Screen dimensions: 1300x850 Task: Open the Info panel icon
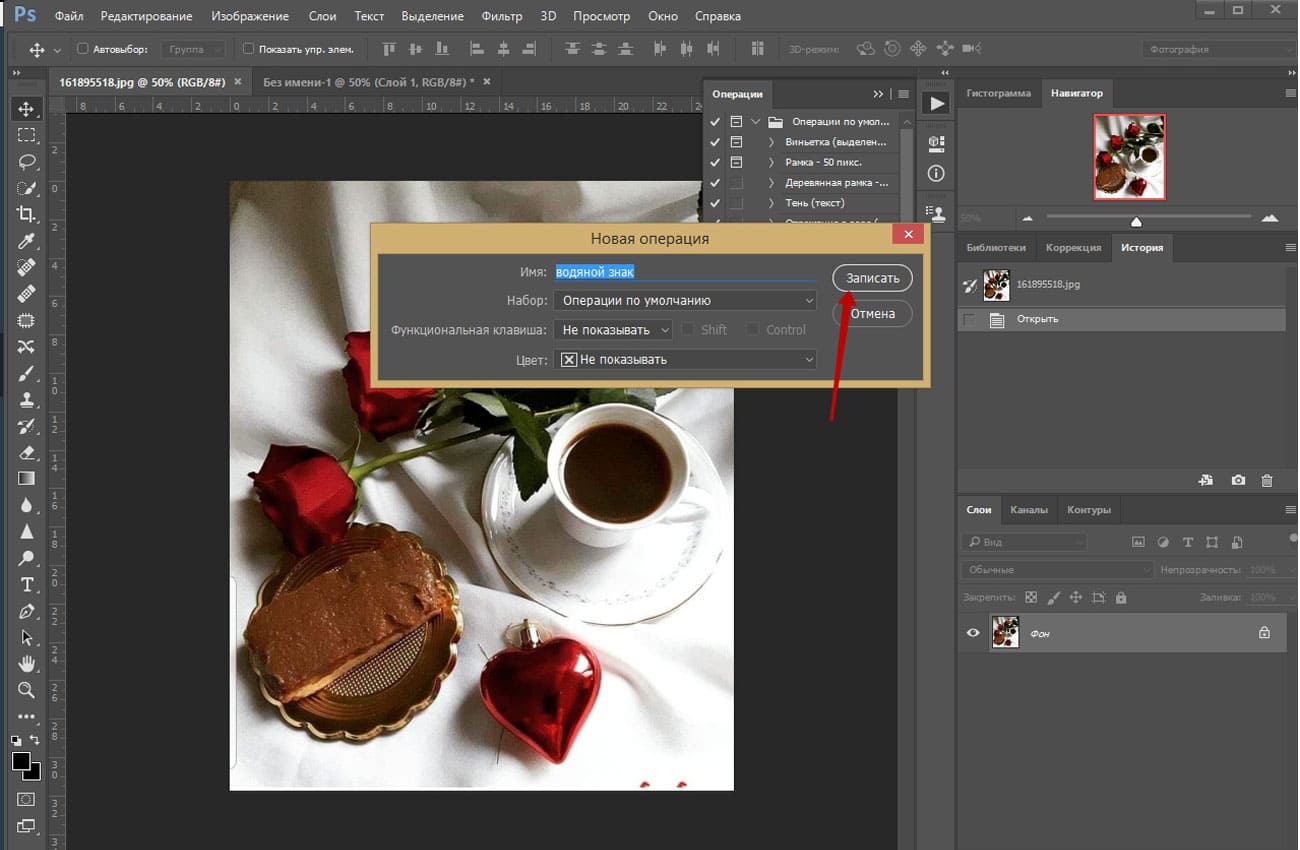936,173
